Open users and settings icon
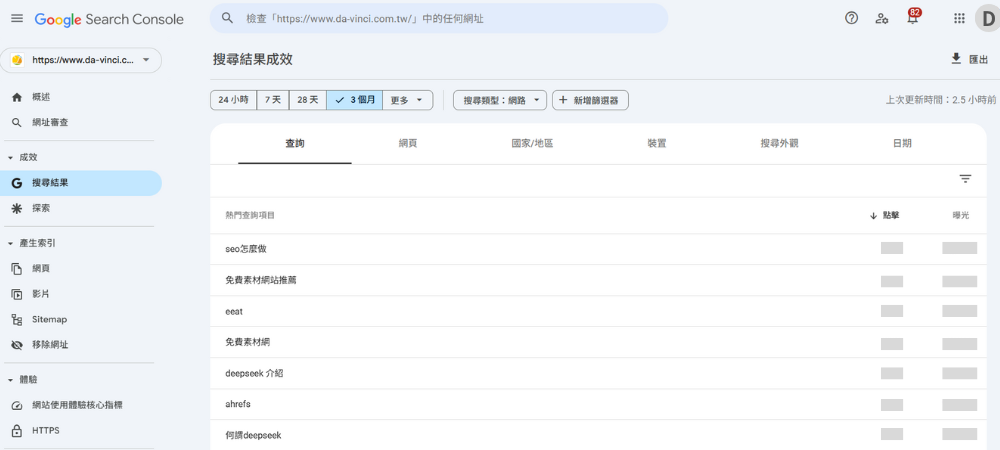 click(882, 18)
